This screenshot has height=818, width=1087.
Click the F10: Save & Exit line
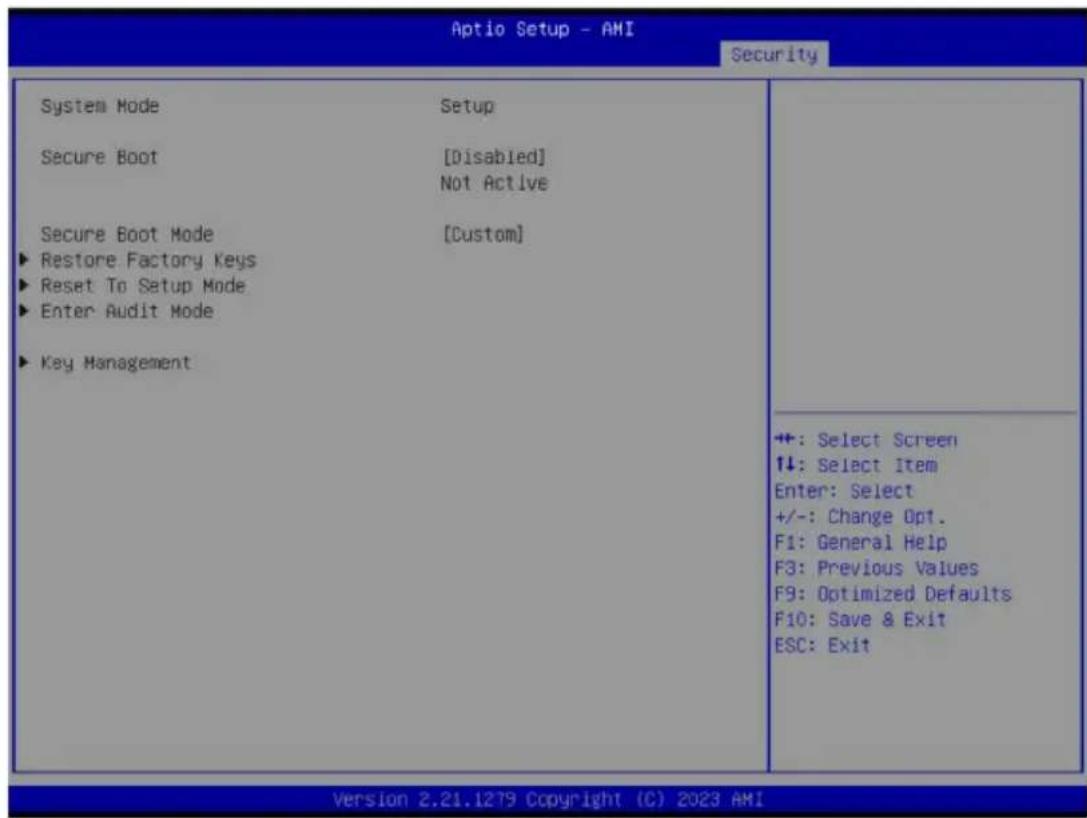pos(860,620)
